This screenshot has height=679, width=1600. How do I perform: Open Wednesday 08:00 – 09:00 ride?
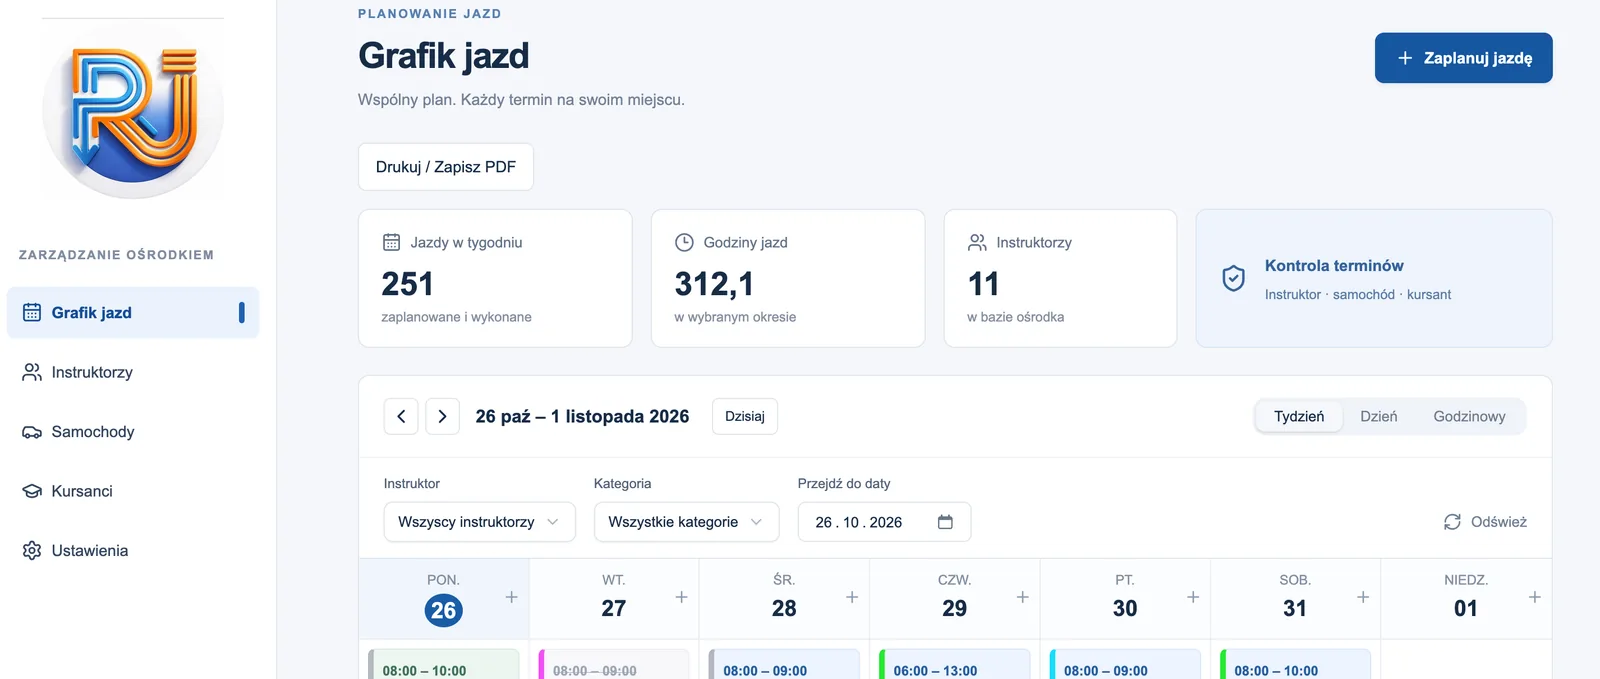784,665
